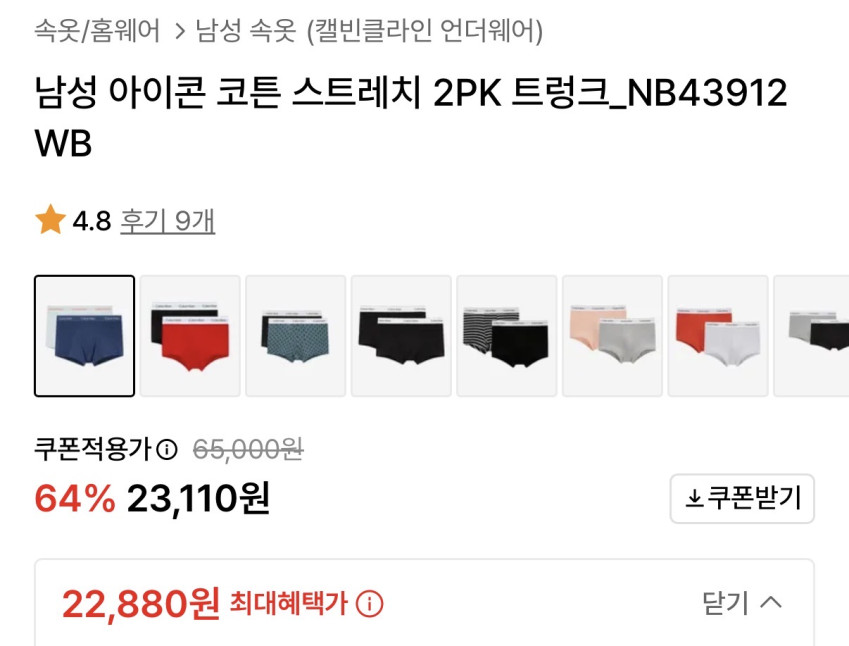The width and height of the screenshot is (849, 646).
Task: Click the orange star rating icon
Action: click(50, 220)
